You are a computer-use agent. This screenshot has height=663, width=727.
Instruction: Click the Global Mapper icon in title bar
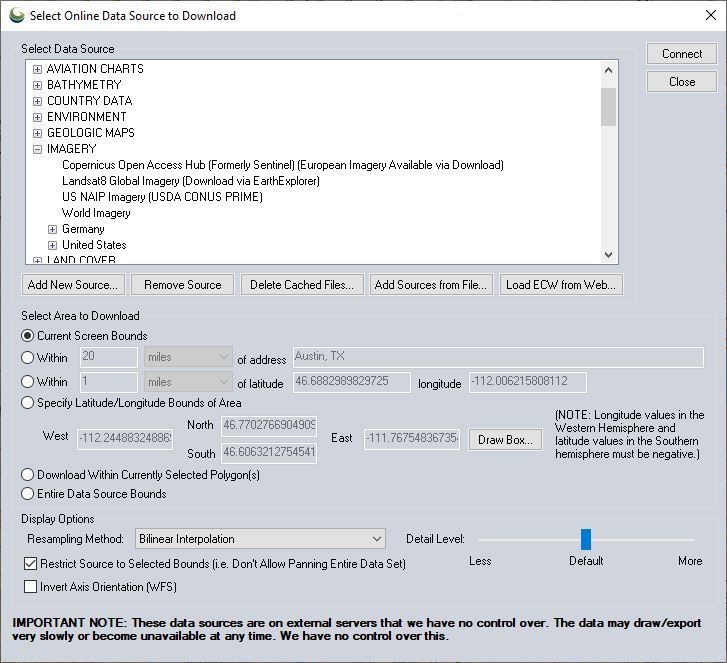17,15
